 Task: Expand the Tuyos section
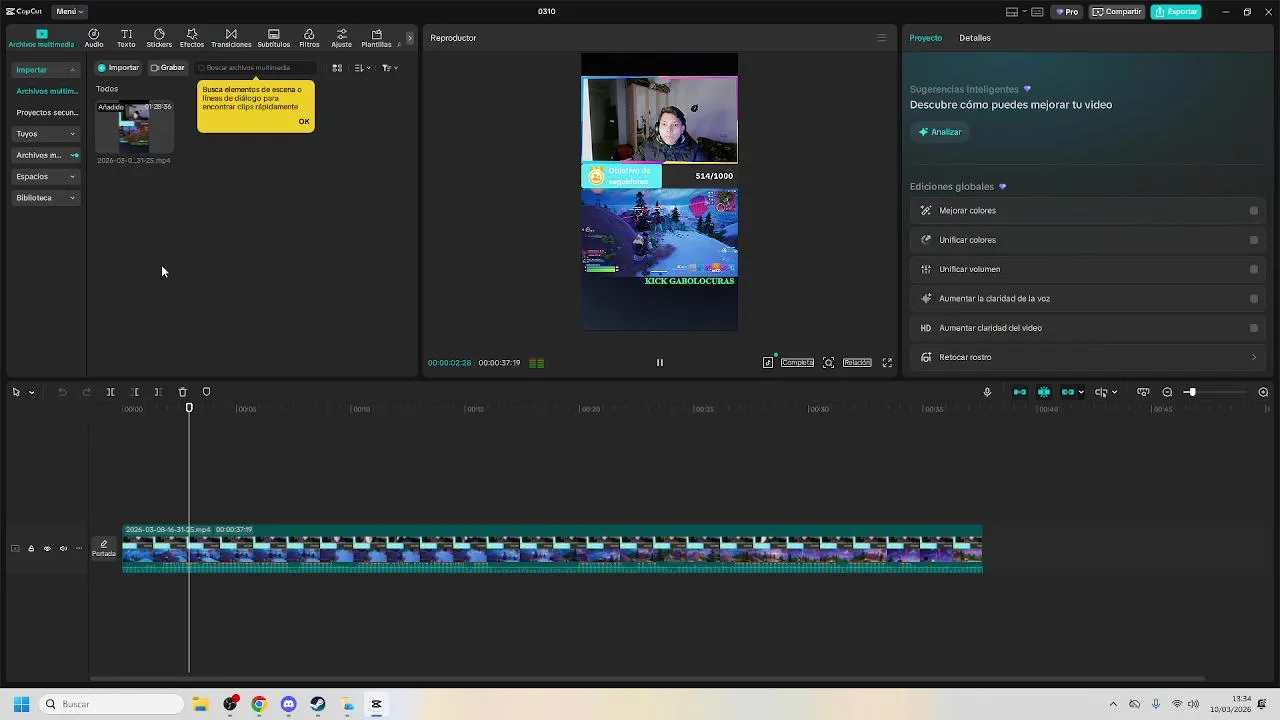pyautogui.click(x=46, y=134)
